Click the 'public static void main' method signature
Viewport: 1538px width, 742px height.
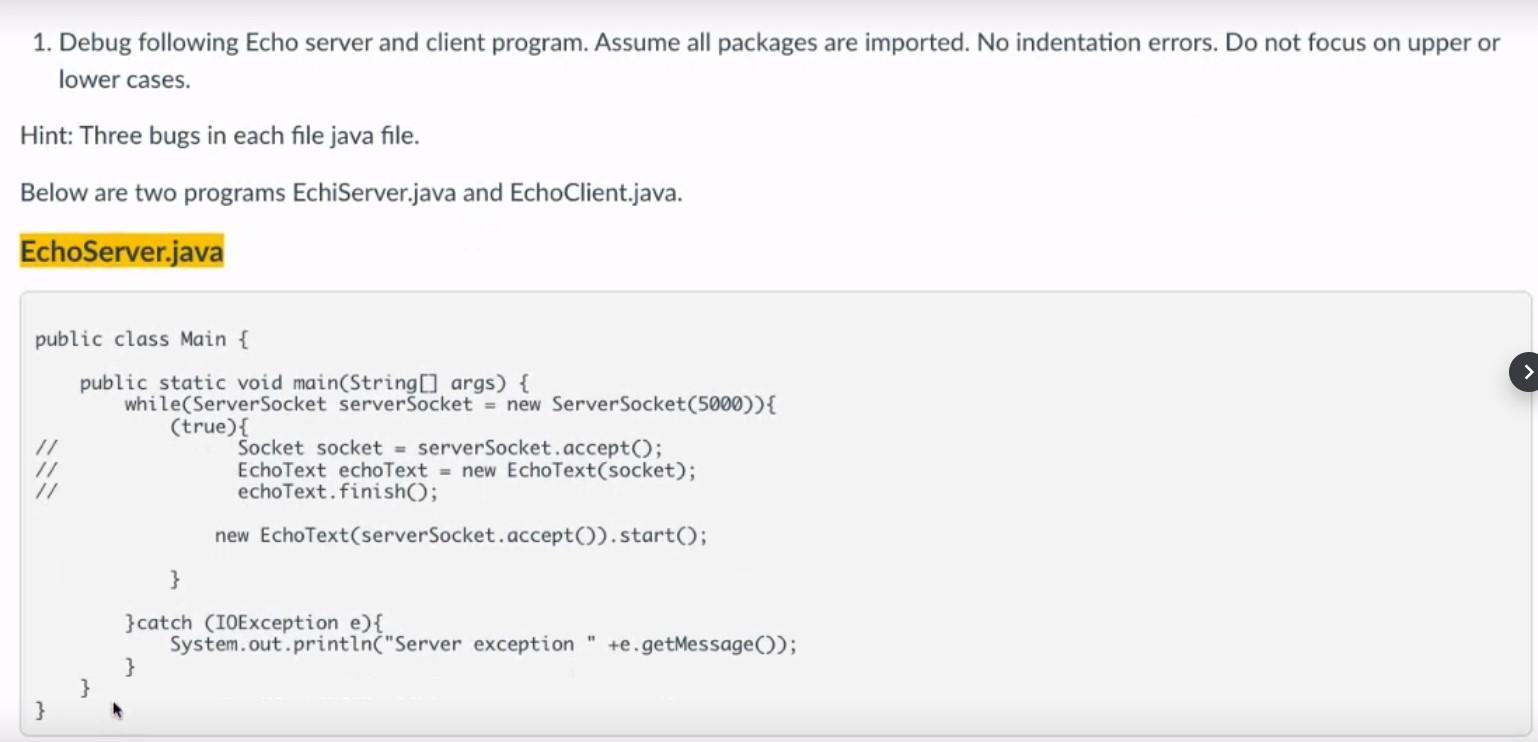pyautogui.click(x=304, y=382)
